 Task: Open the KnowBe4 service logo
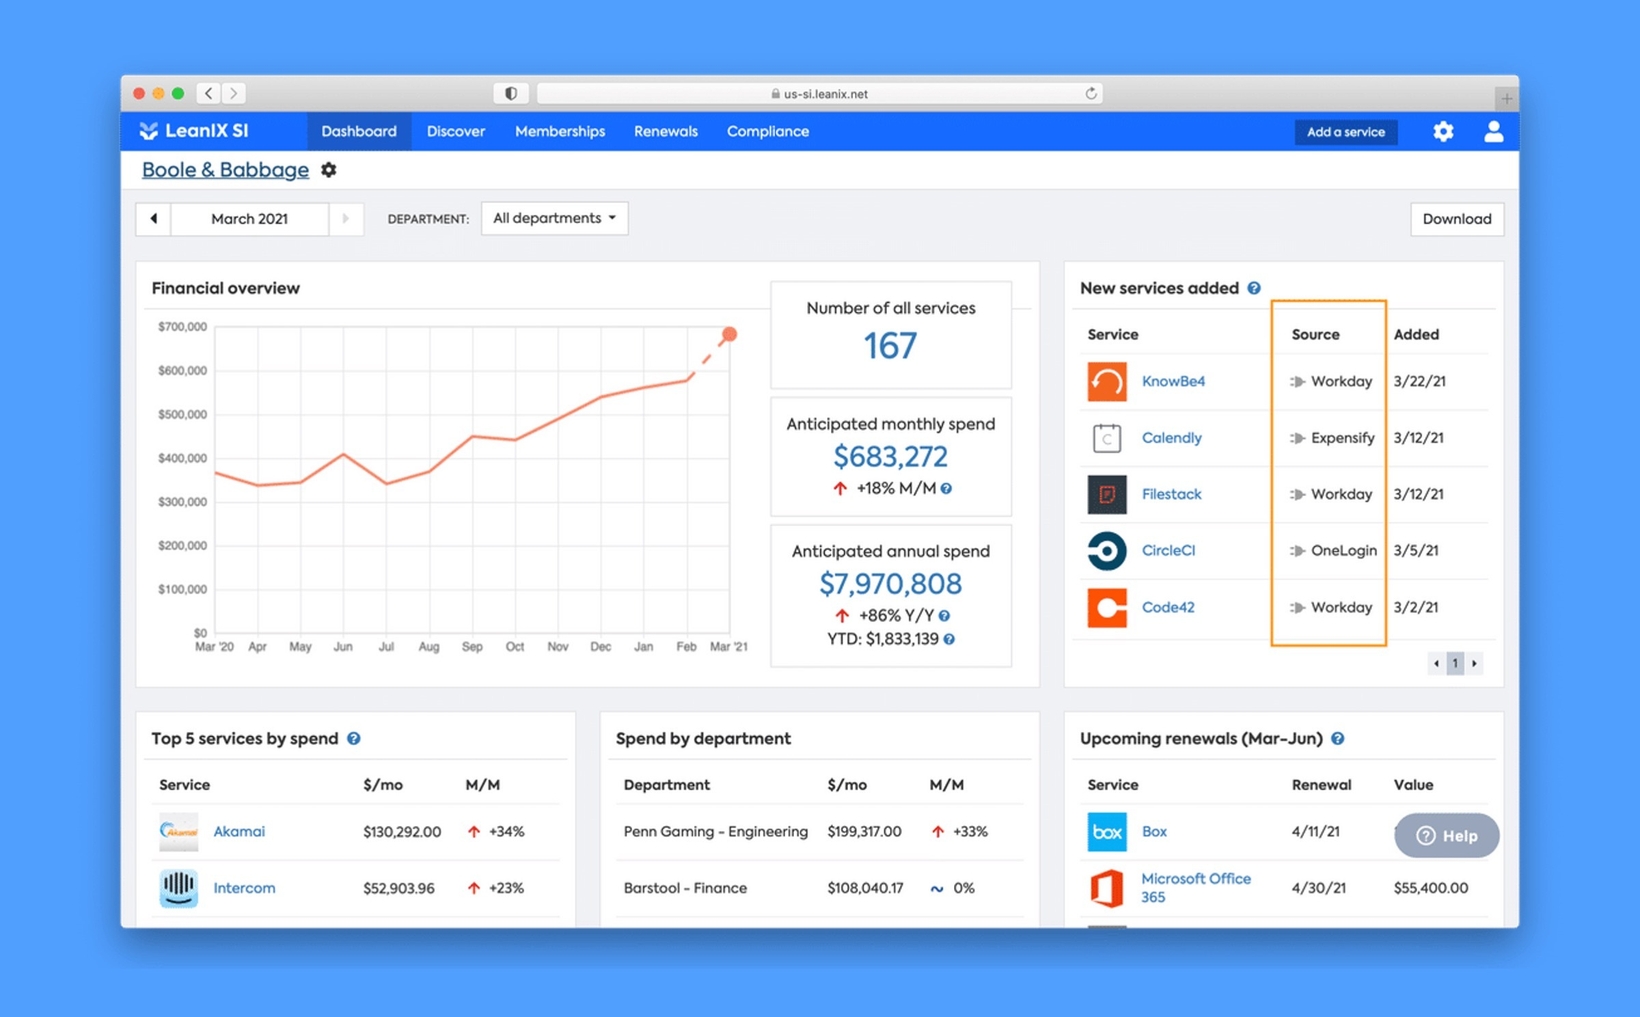point(1107,381)
